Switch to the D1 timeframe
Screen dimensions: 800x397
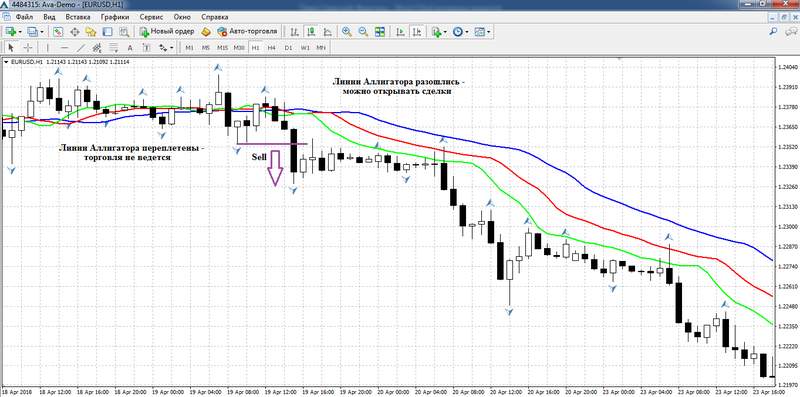288,47
